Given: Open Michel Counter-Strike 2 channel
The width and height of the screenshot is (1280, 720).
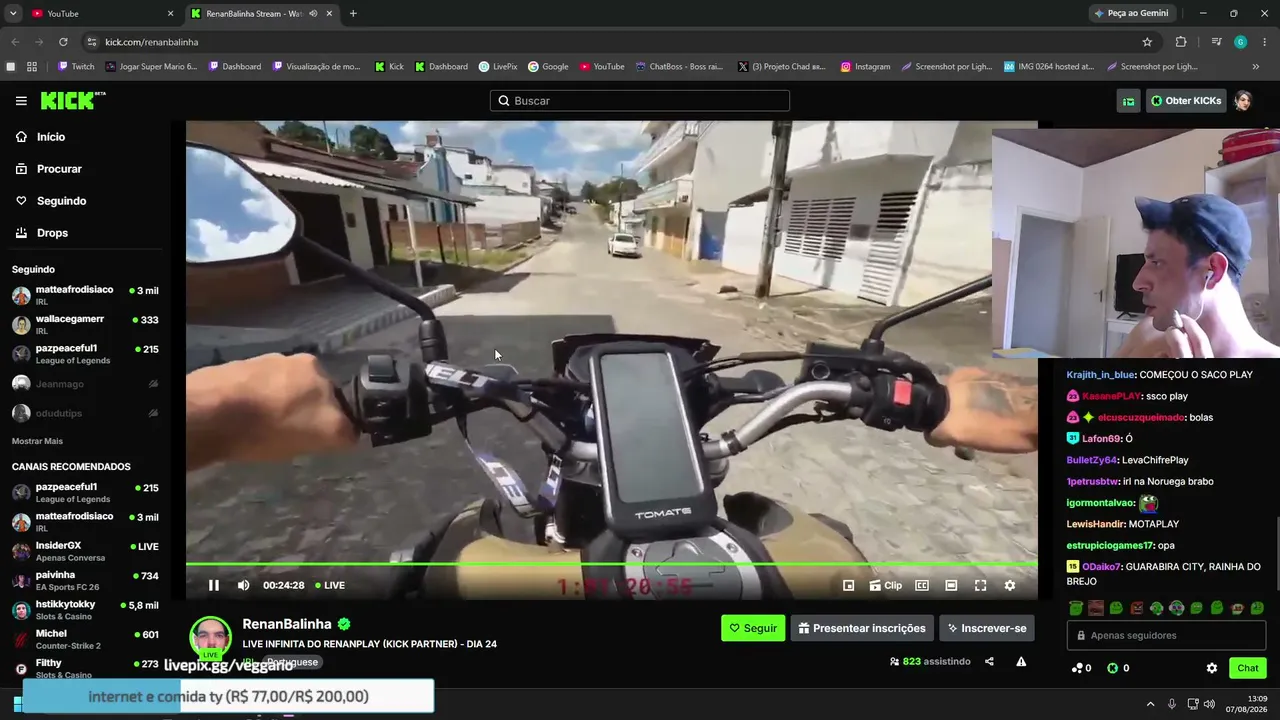Looking at the screenshot, I should [85, 639].
